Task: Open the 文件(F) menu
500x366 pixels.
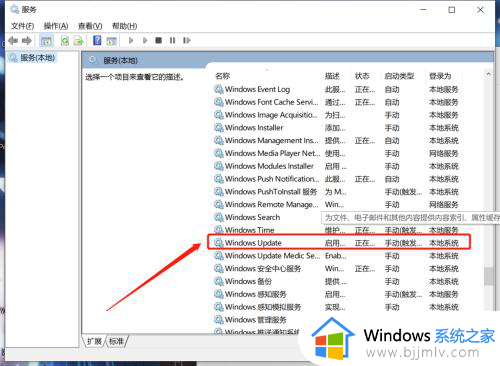Action: pyautogui.click(x=22, y=26)
